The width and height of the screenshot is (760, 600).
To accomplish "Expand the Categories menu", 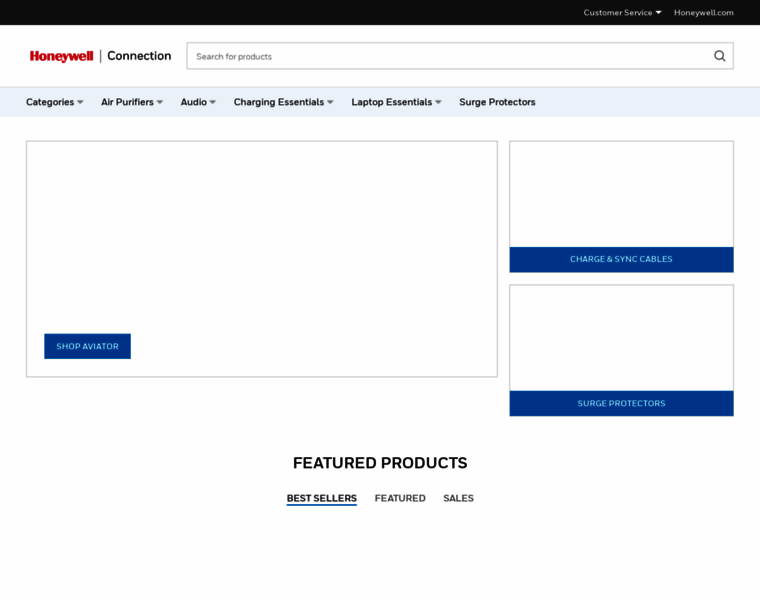I will pyautogui.click(x=55, y=102).
